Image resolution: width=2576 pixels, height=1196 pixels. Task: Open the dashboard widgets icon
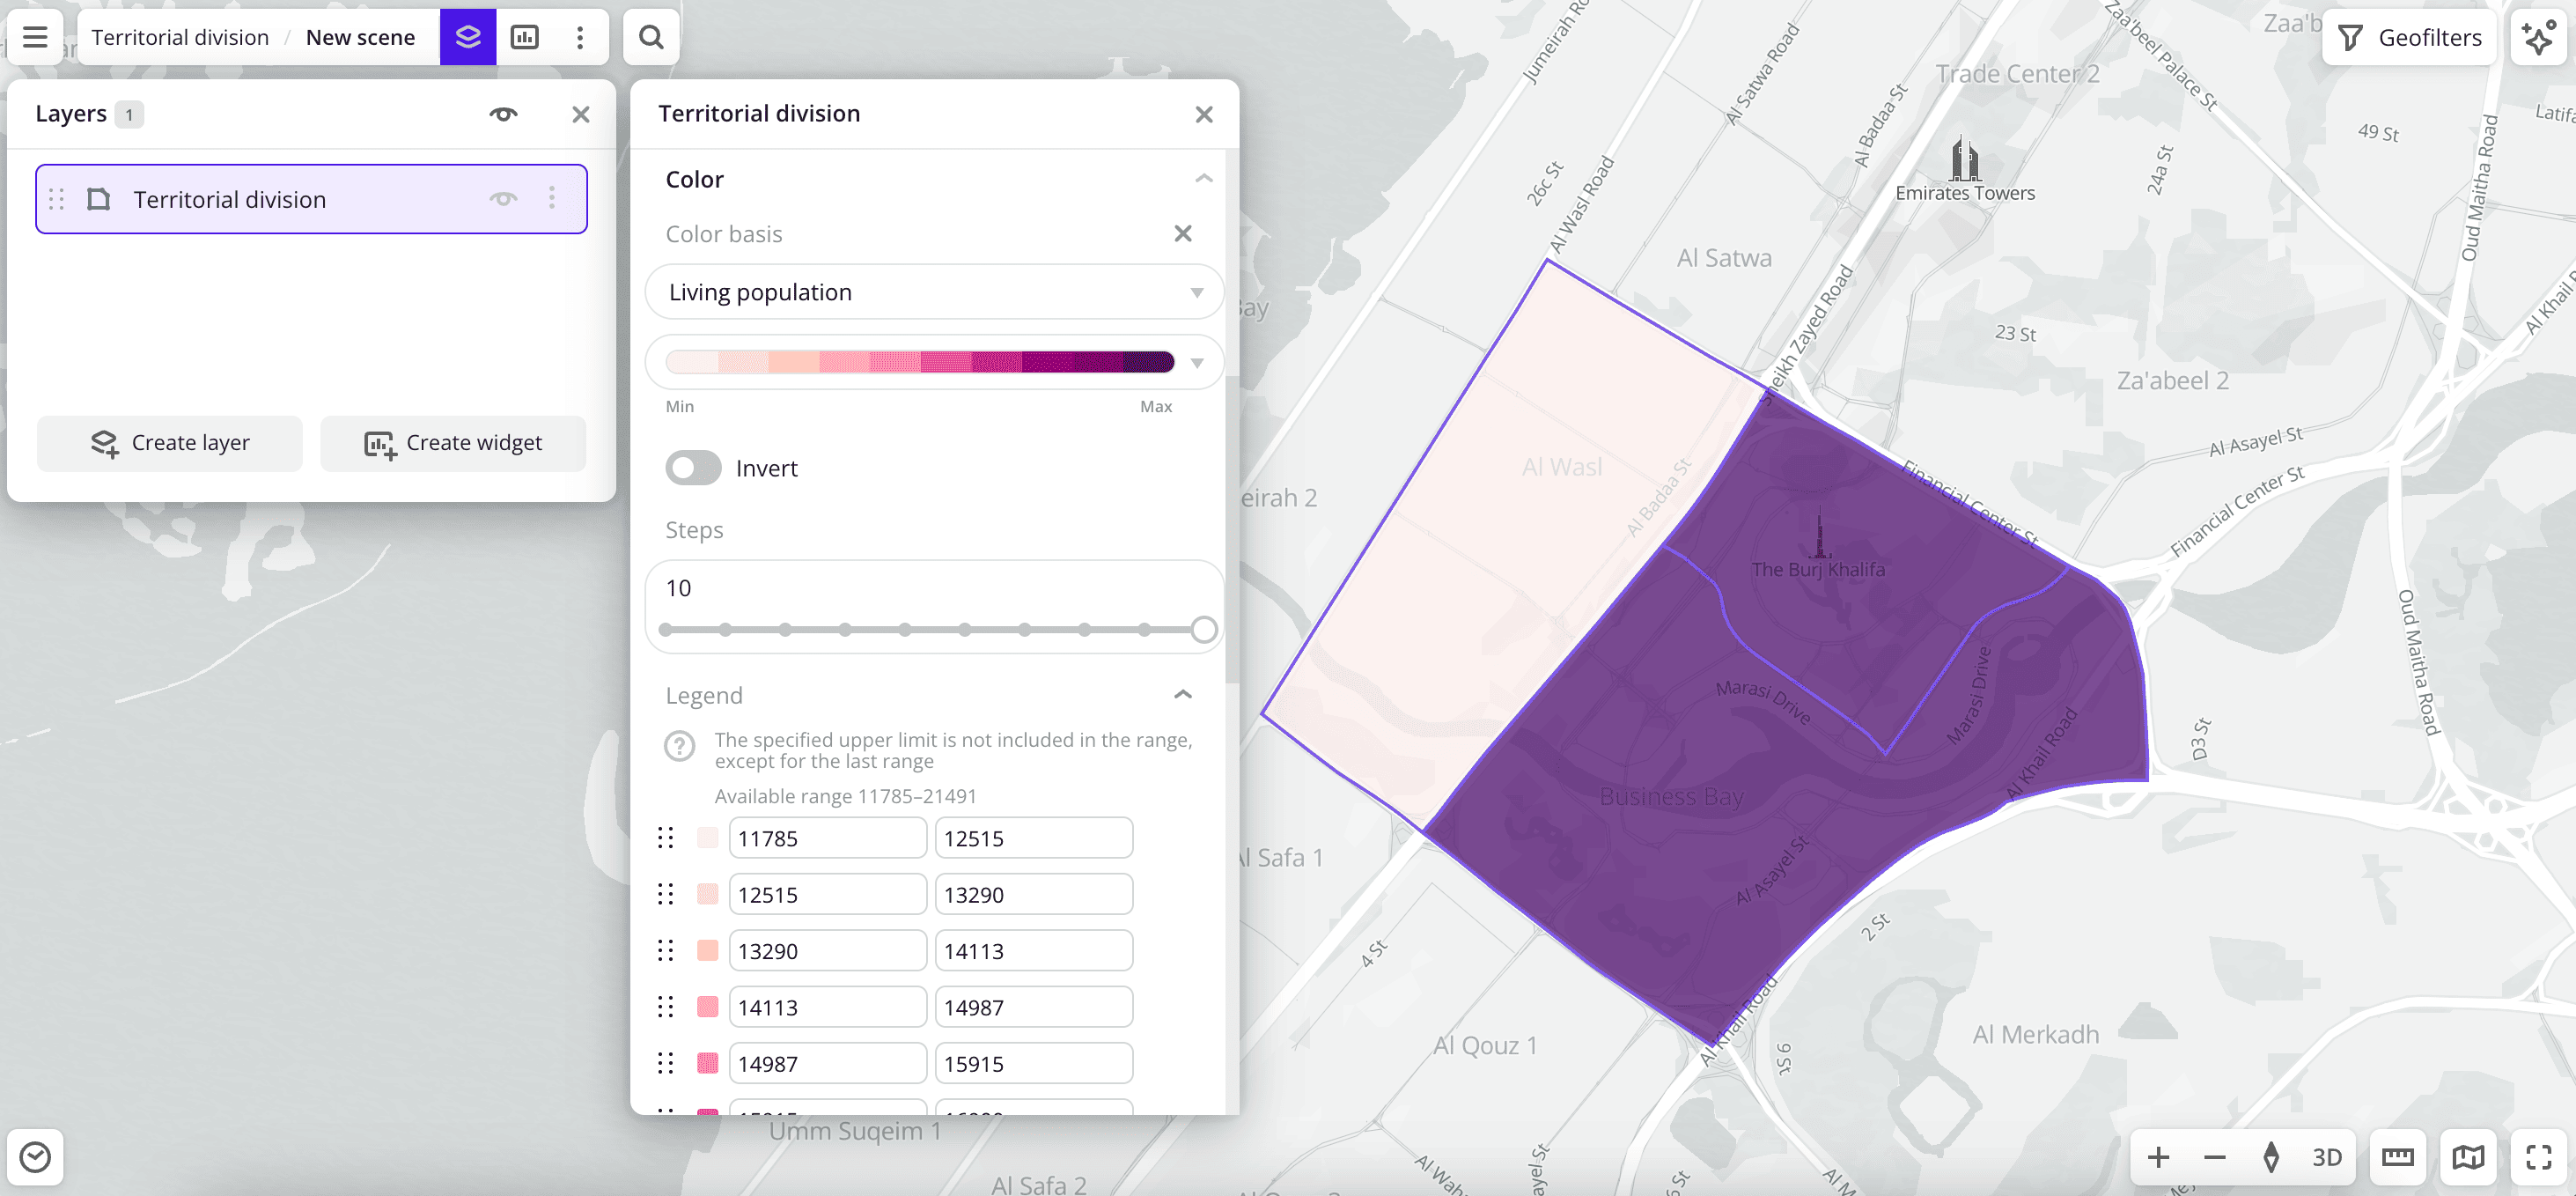(x=524, y=37)
